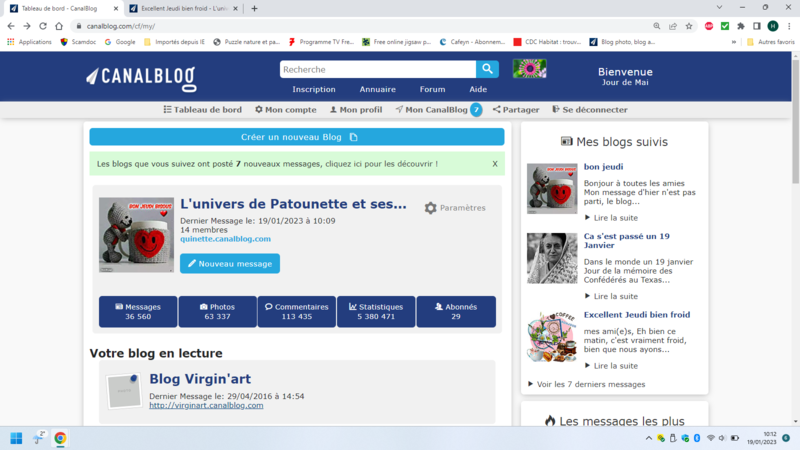Open Commentaires 113 435 button

297,312
